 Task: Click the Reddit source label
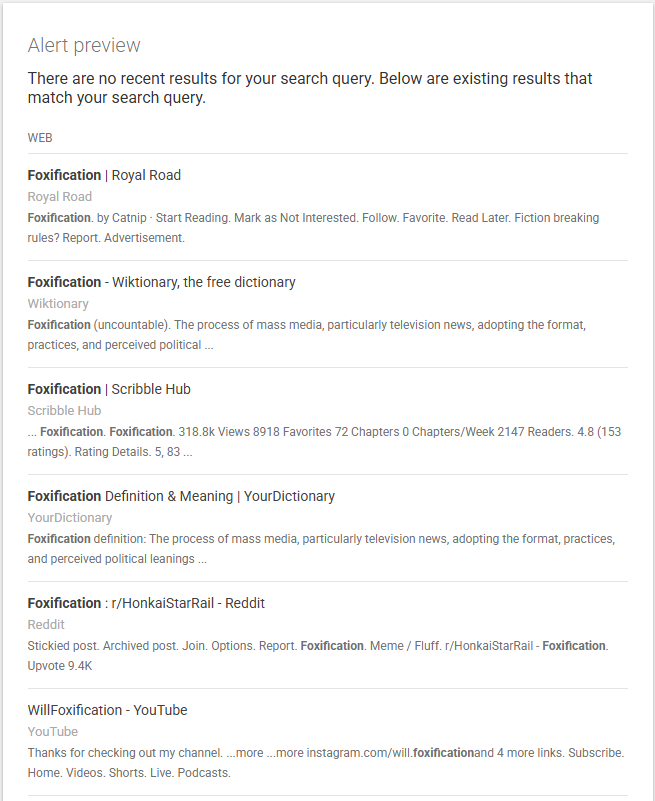pos(46,625)
